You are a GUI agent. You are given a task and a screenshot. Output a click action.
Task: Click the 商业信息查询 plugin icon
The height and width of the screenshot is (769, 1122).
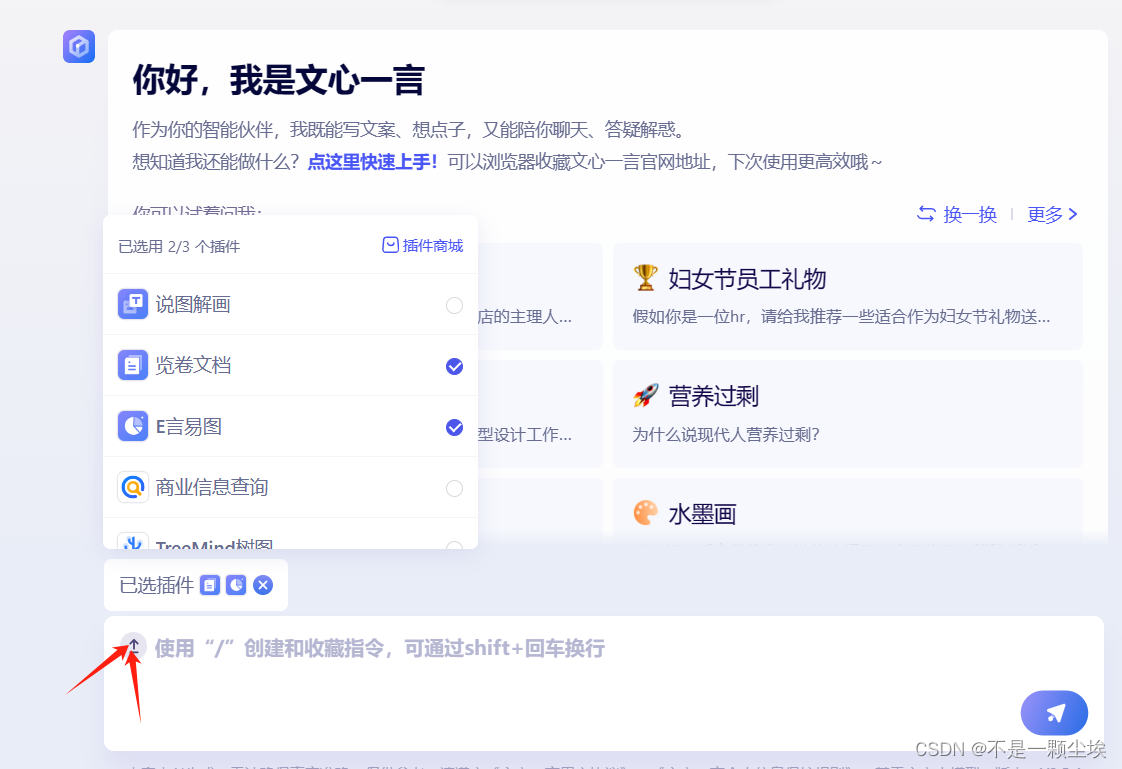point(133,487)
